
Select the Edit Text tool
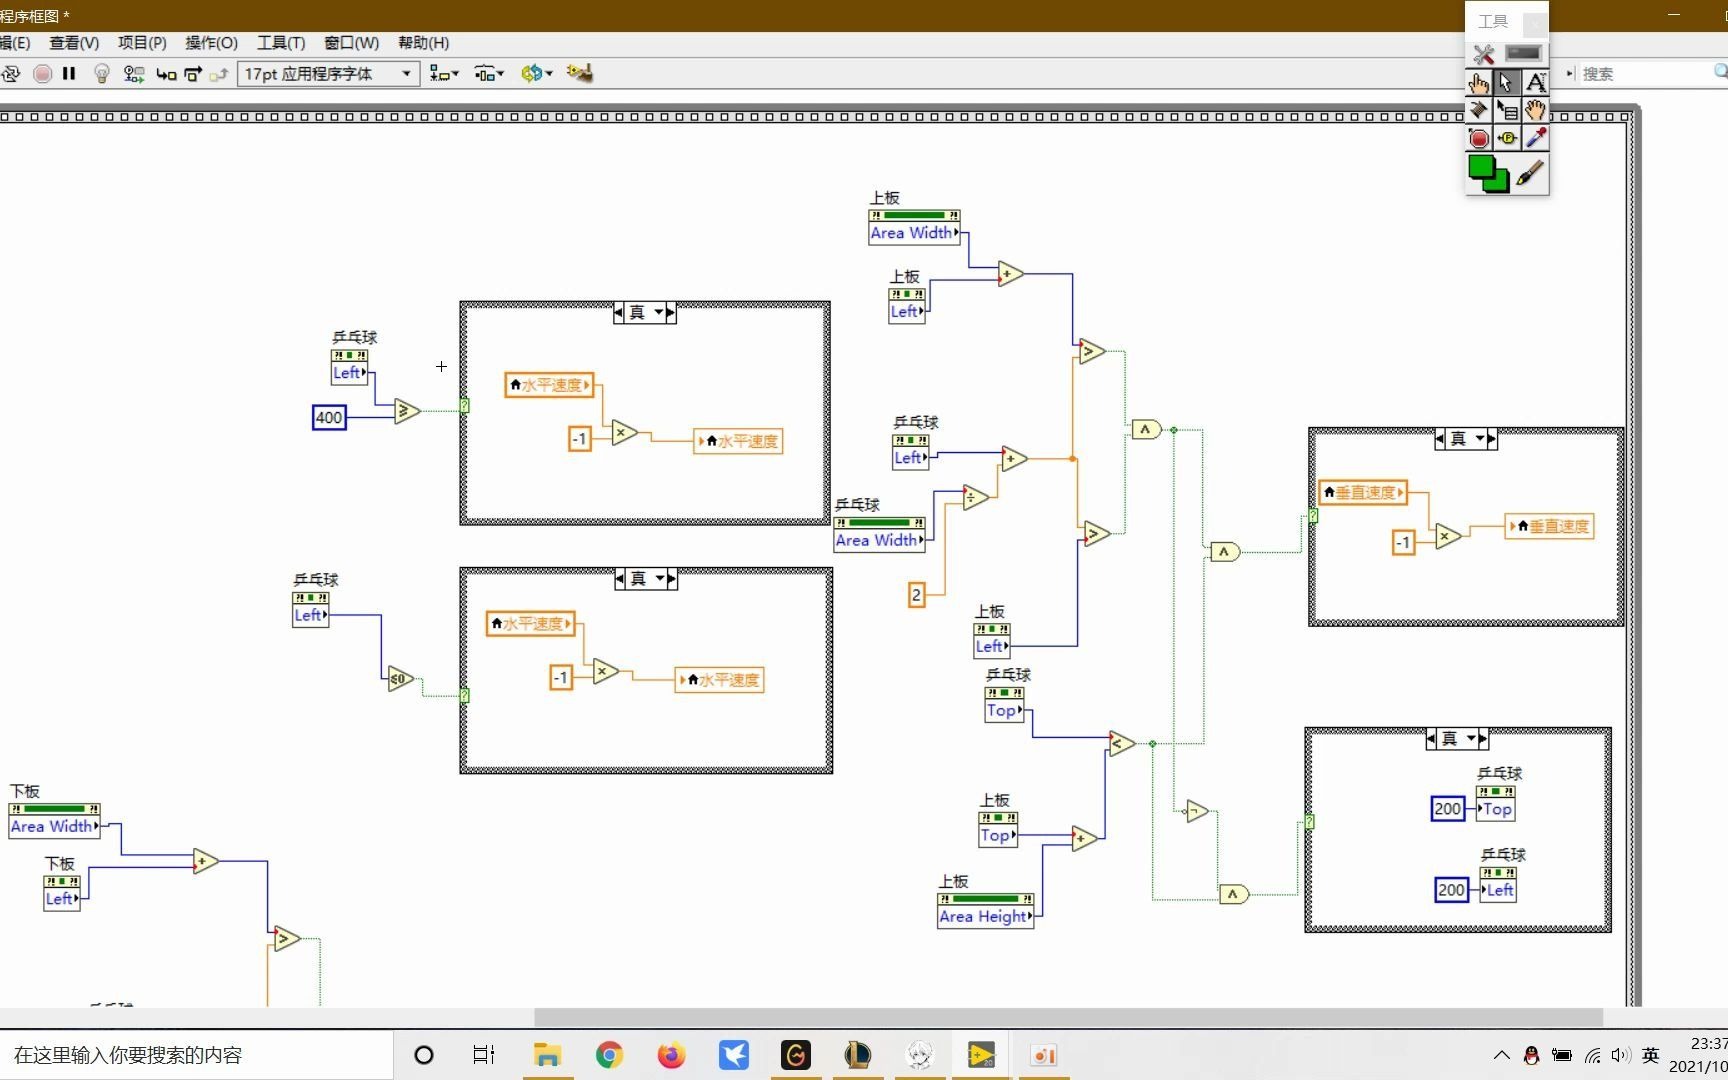click(x=1535, y=83)
